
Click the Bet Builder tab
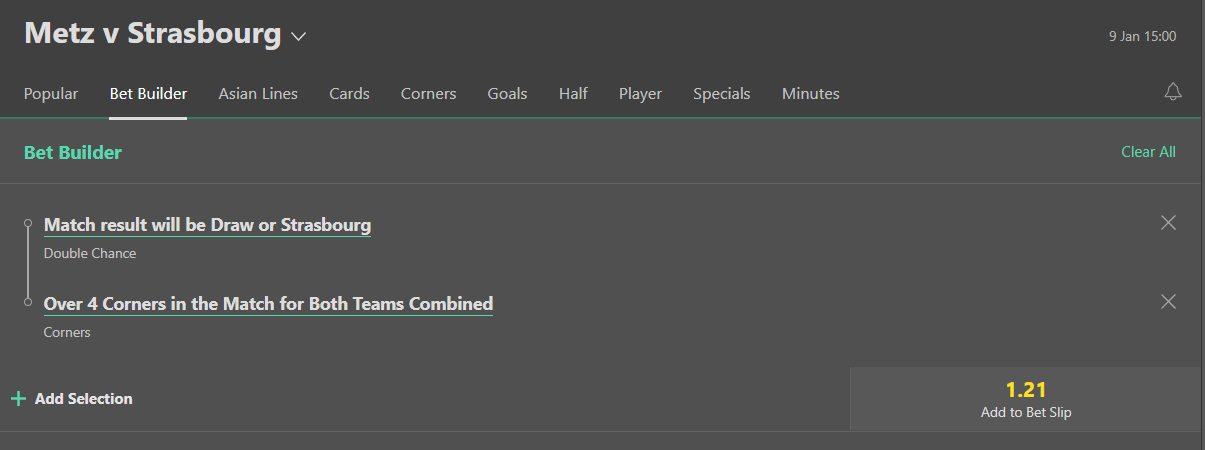(x=148, y=94)
